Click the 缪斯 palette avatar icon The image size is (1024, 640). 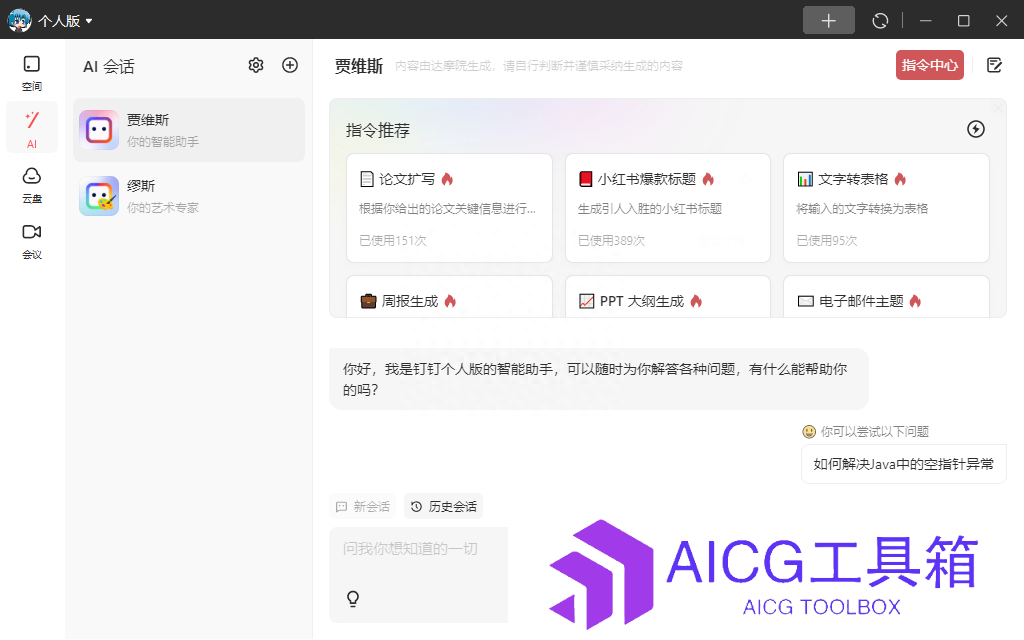(x=99, y=196)
